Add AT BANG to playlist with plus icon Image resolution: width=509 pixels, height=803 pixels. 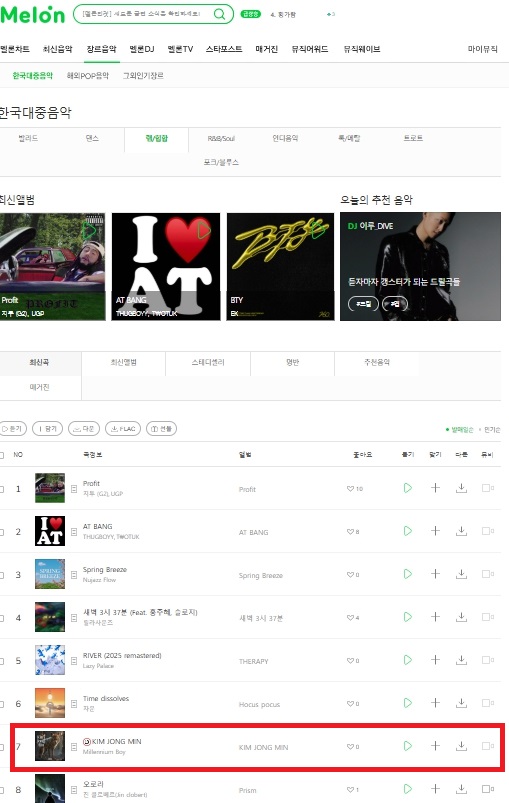[435, 531]
